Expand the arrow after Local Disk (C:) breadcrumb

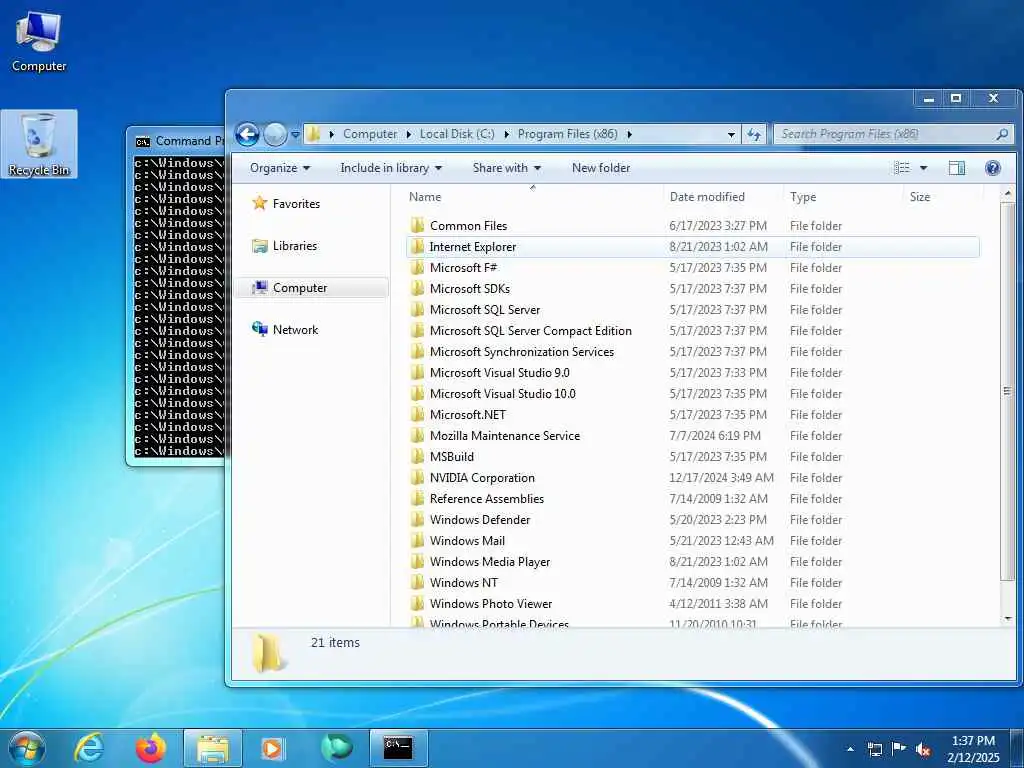point(507,135)
